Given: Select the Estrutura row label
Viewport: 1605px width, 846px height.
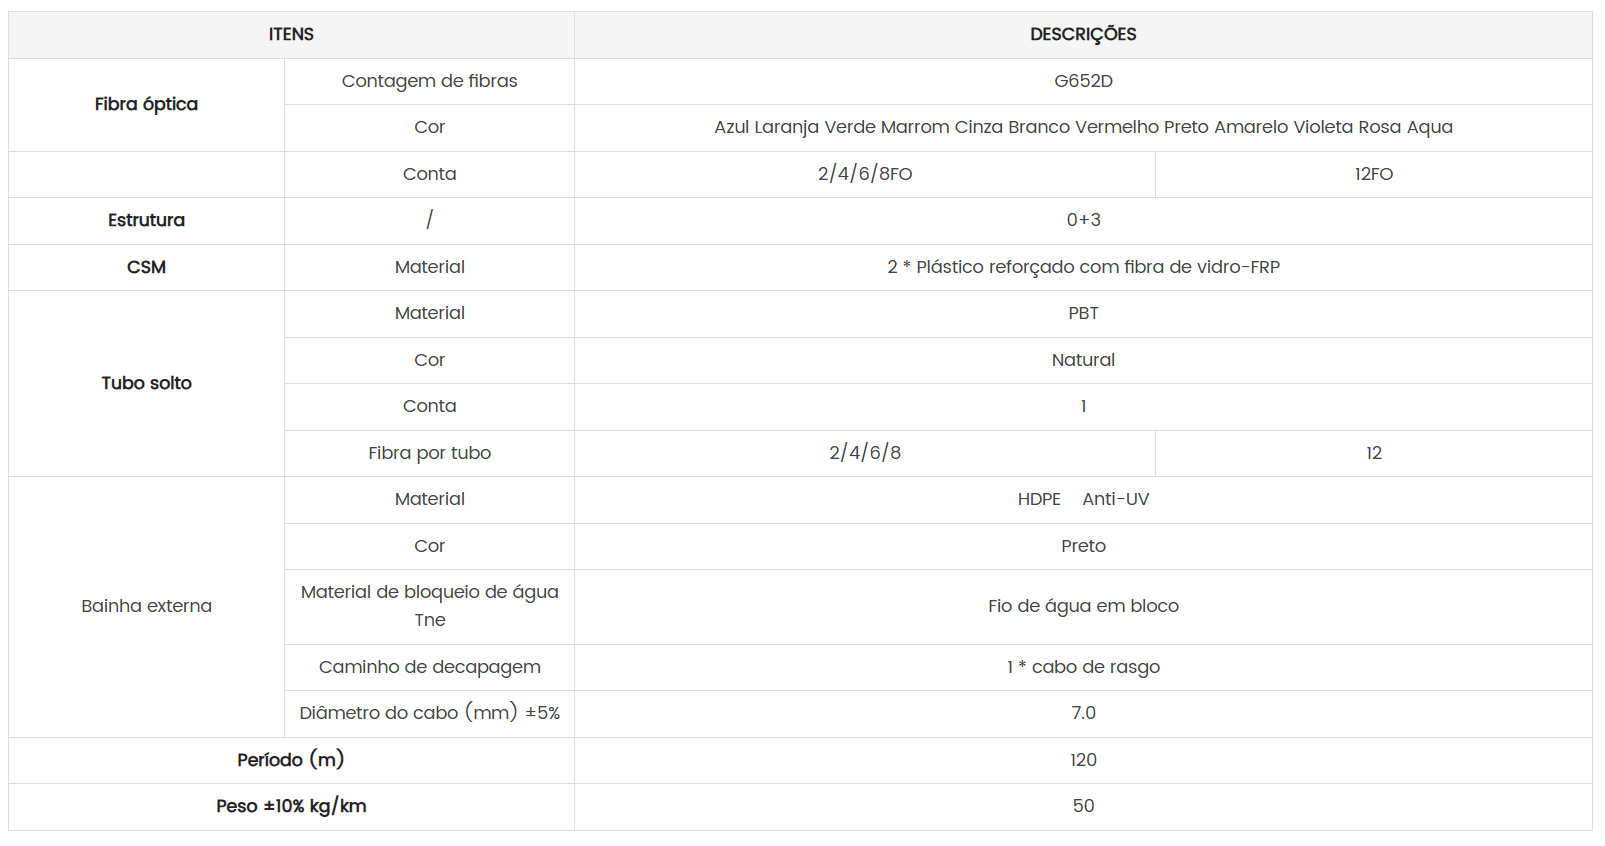Looking at the screenshot, I should [x=146, y=221].
